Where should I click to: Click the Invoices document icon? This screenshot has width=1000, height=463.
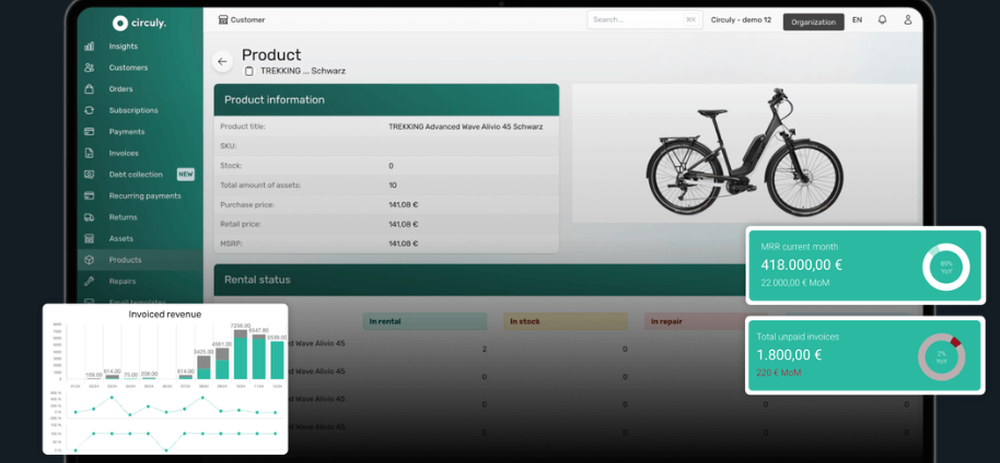(89, 153)
